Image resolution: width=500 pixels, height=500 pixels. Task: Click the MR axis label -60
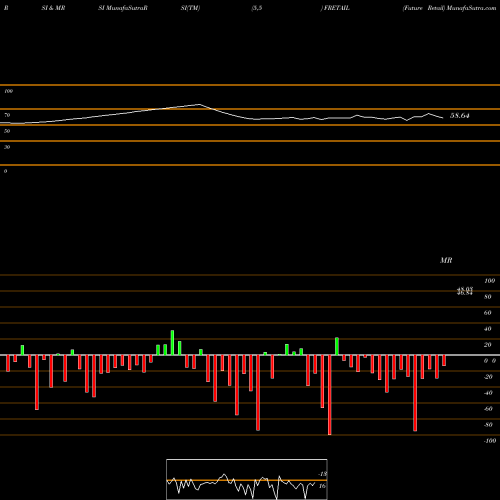tap(488, 409)
